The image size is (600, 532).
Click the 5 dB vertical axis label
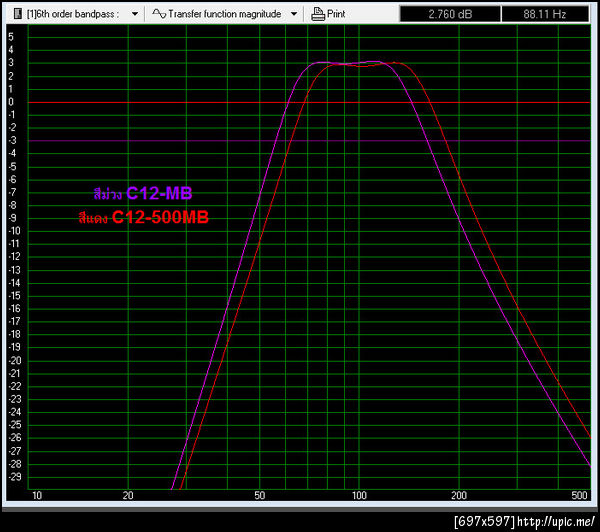11,37
